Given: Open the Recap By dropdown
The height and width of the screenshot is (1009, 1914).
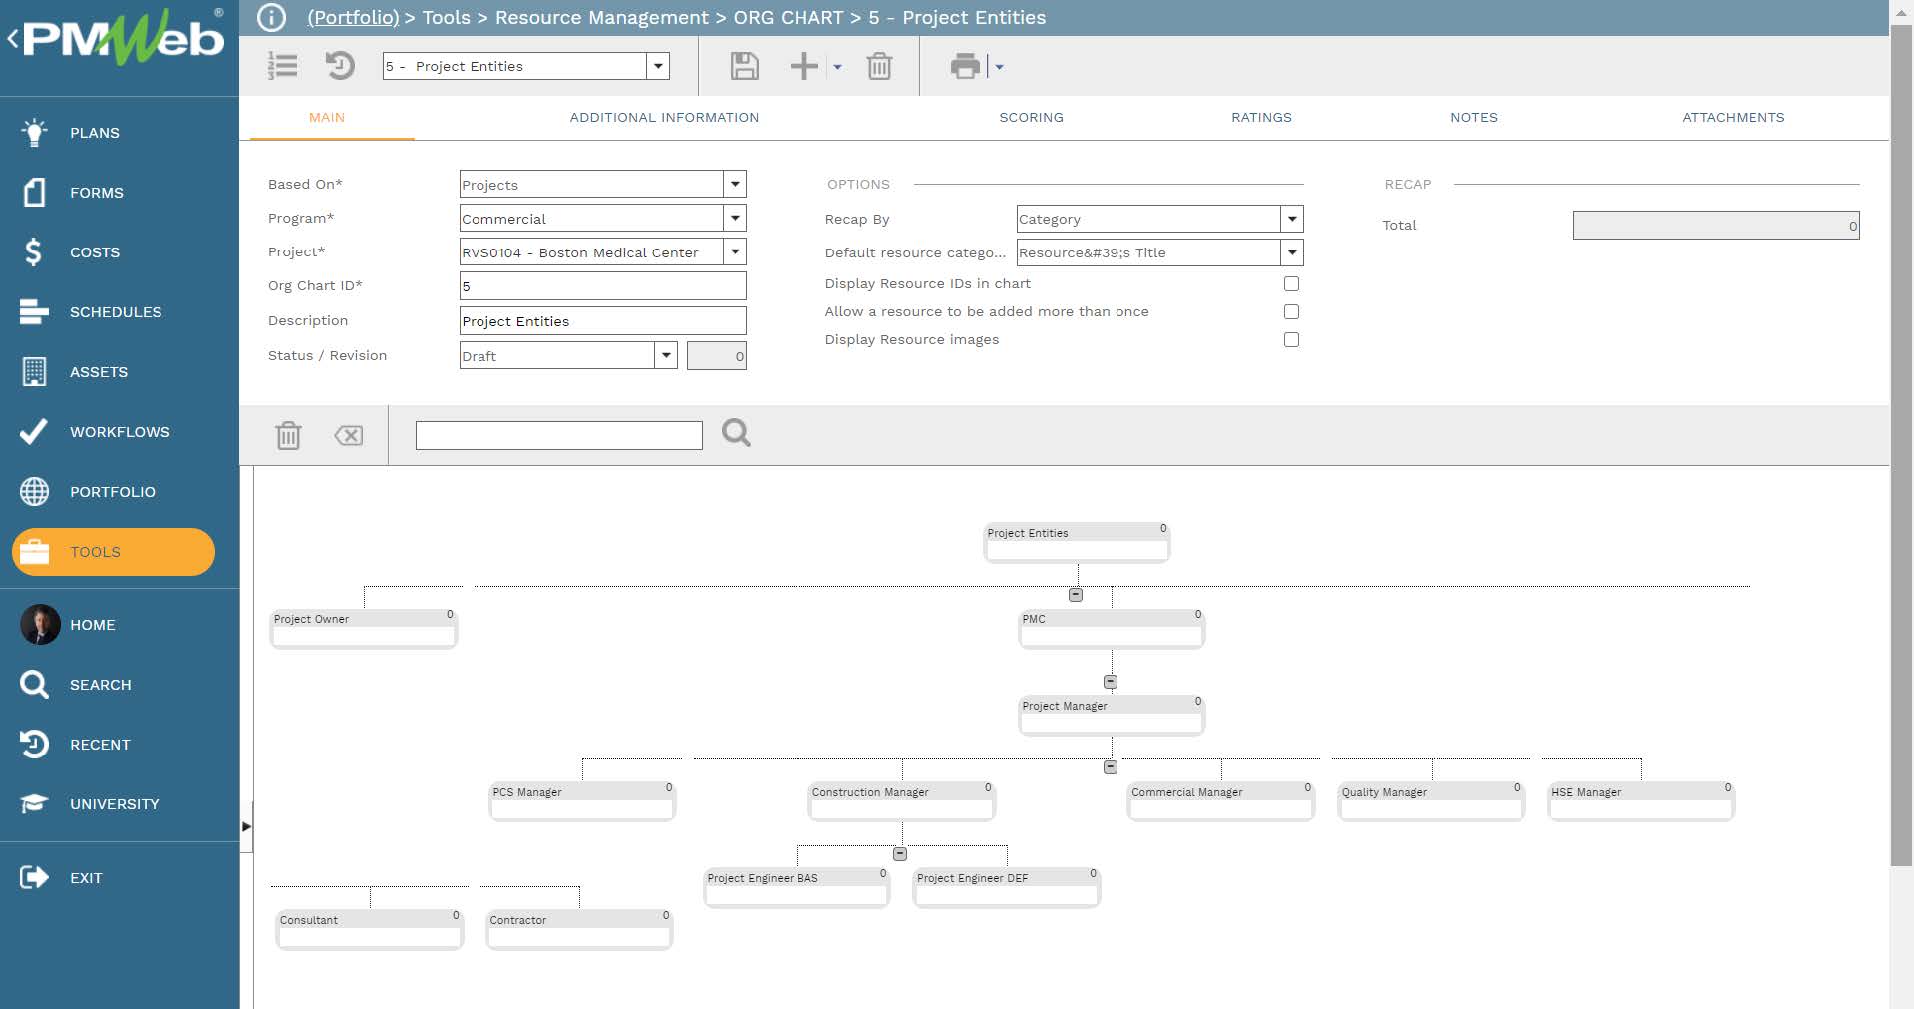Looking at the screenshot, I should tap(1291, 219).
